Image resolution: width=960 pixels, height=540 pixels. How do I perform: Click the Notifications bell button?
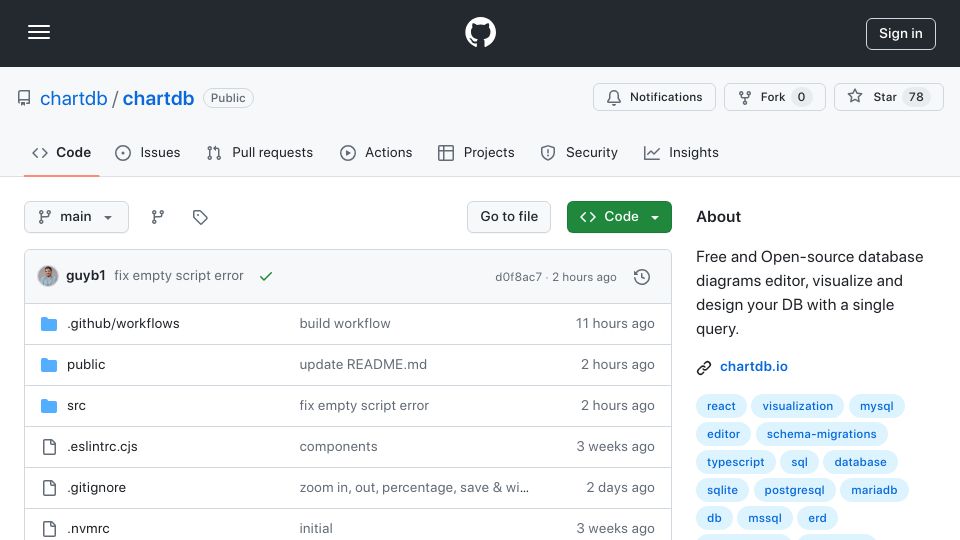tap(654, 97)
